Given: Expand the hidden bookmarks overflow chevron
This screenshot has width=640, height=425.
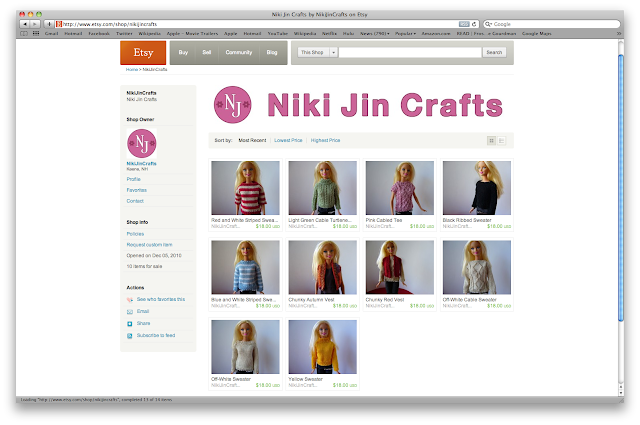Looking at the screenshot, I should pos(619,33).
